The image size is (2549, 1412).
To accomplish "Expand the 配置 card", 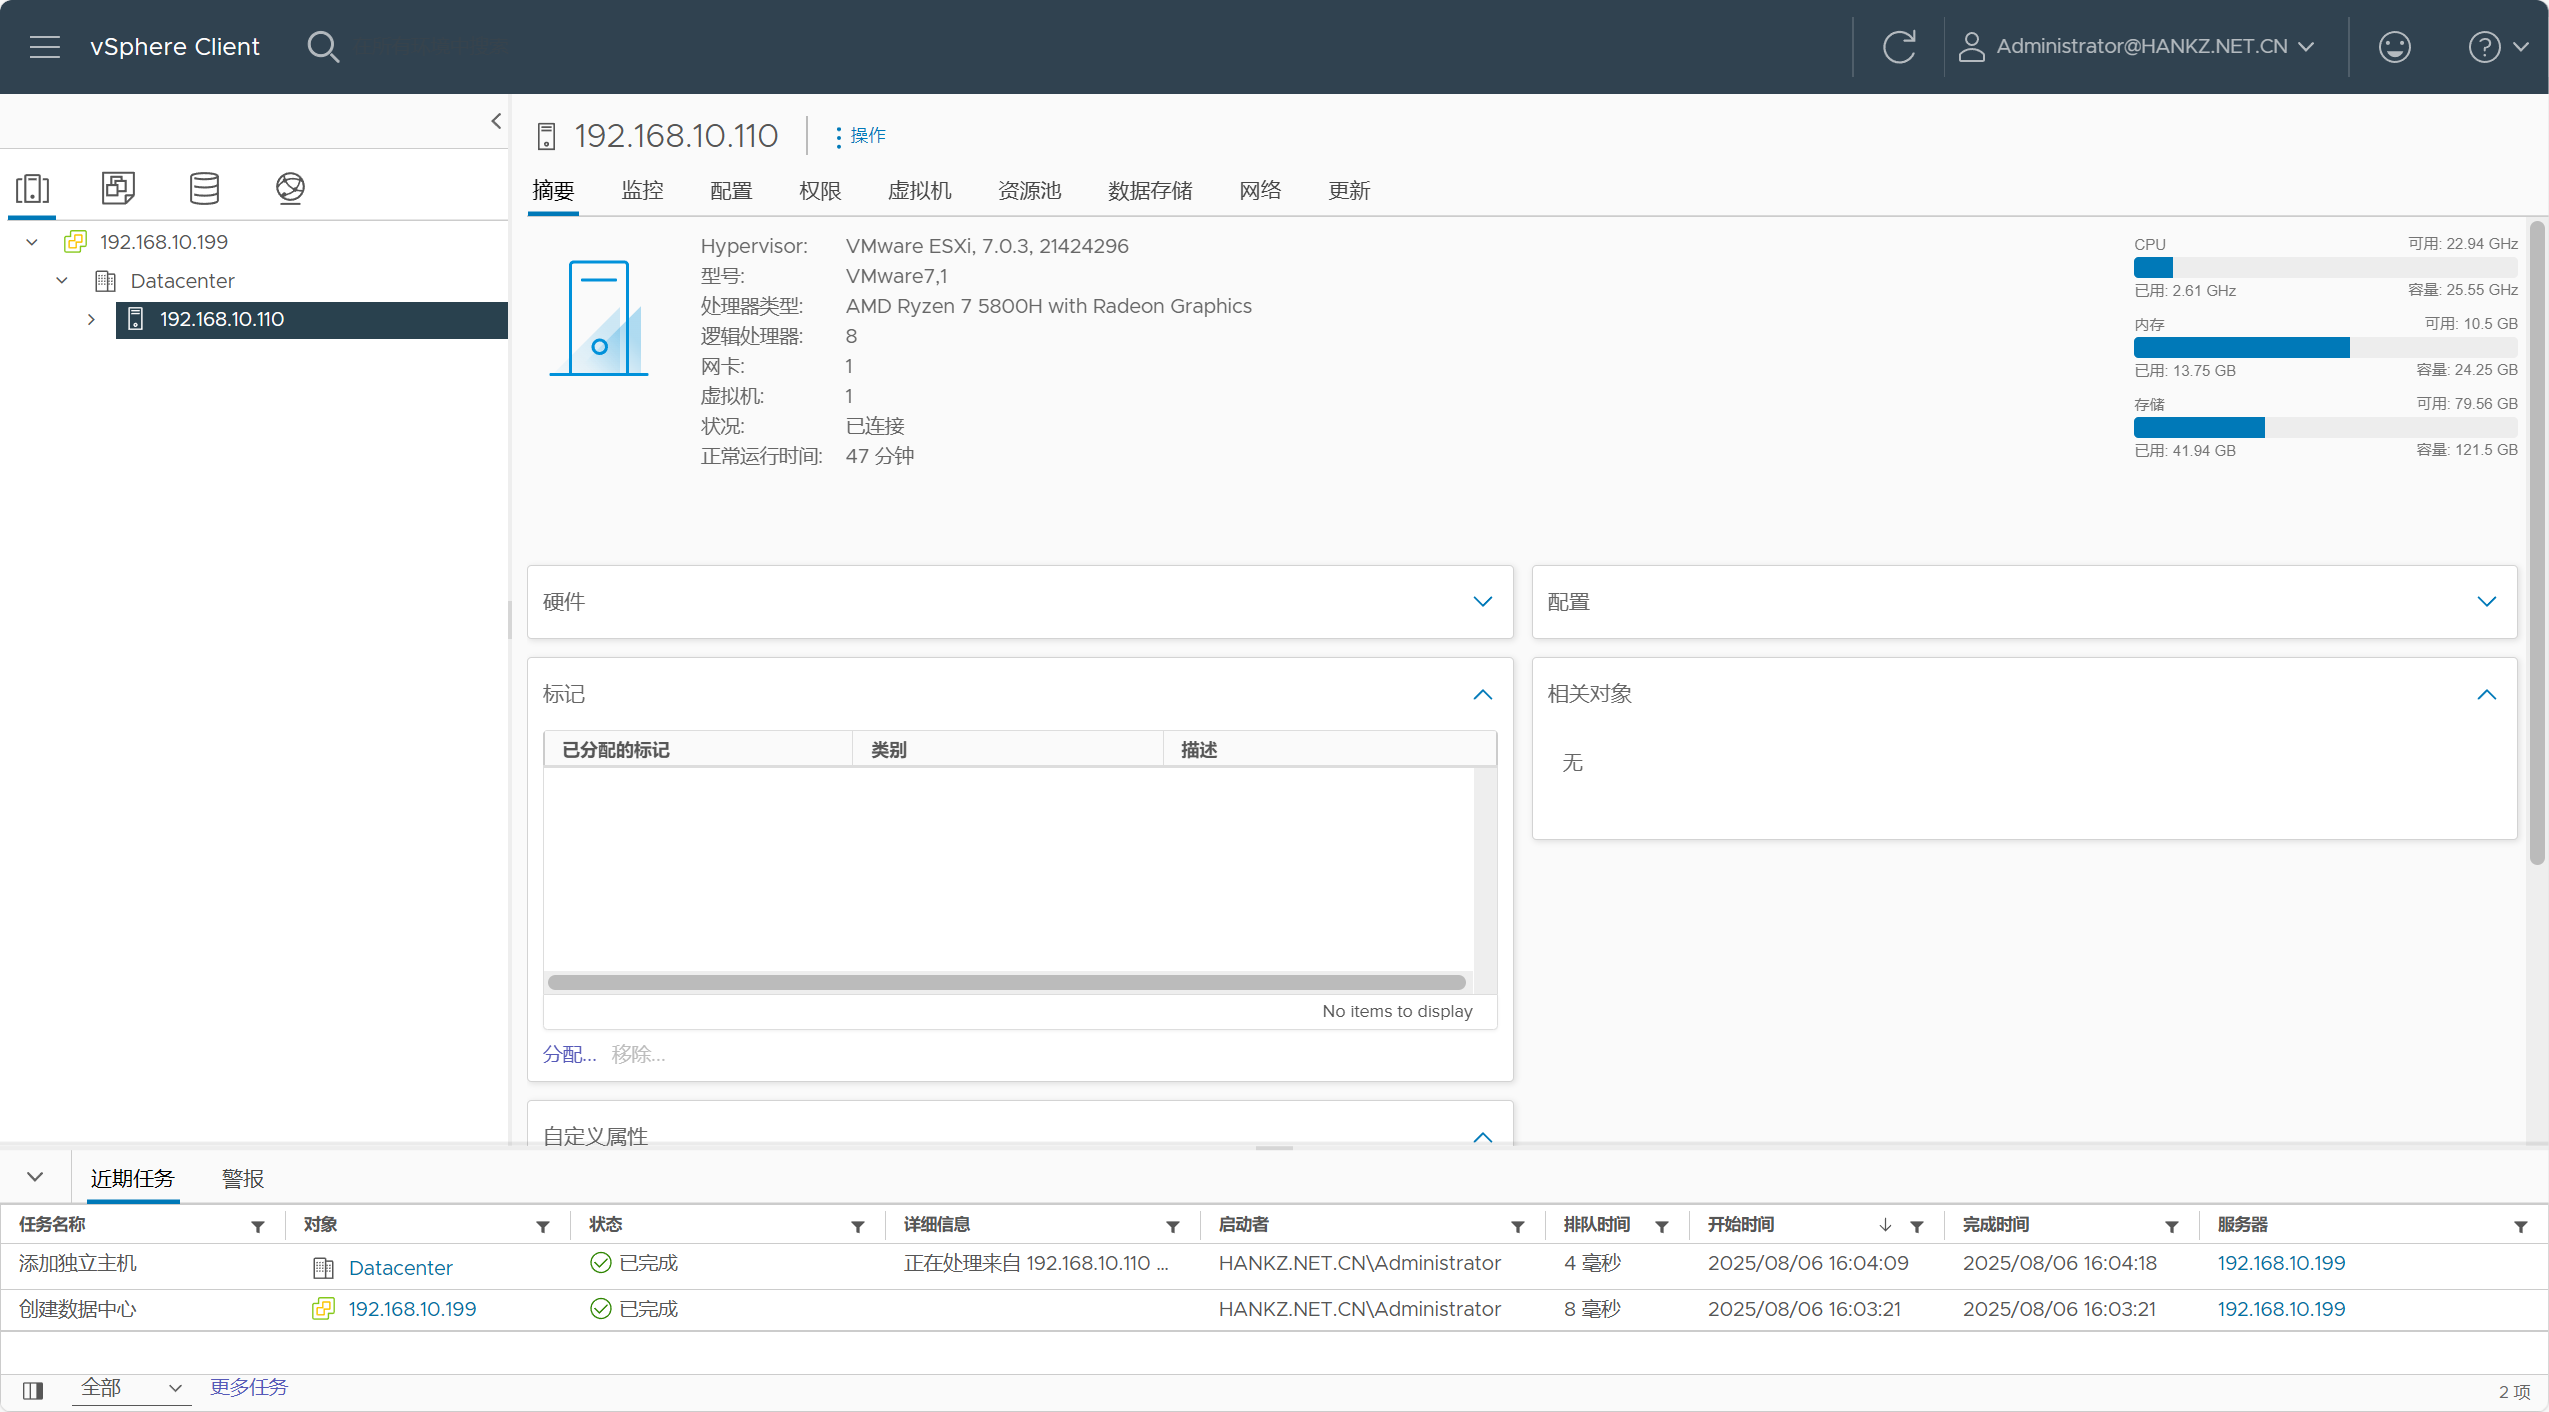I will (2487, 602).
